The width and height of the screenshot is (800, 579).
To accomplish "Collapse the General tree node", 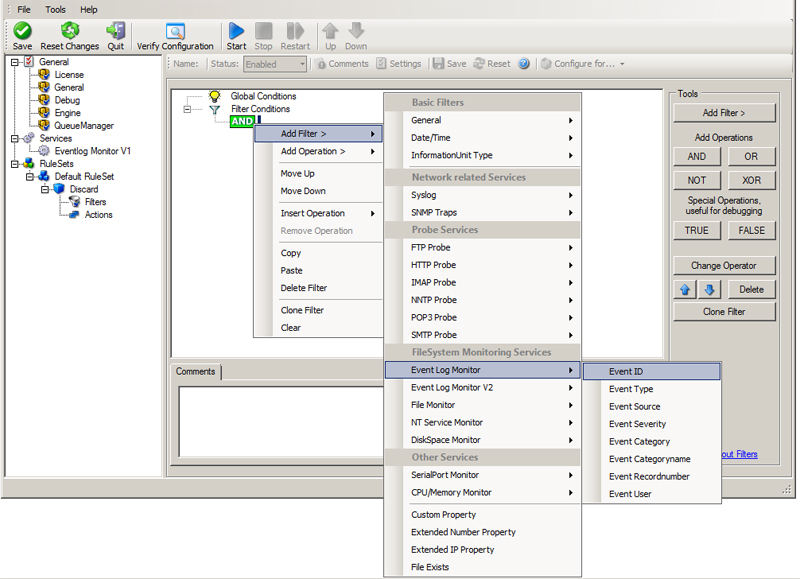I will pyautogui.click(x=15, y=62).
